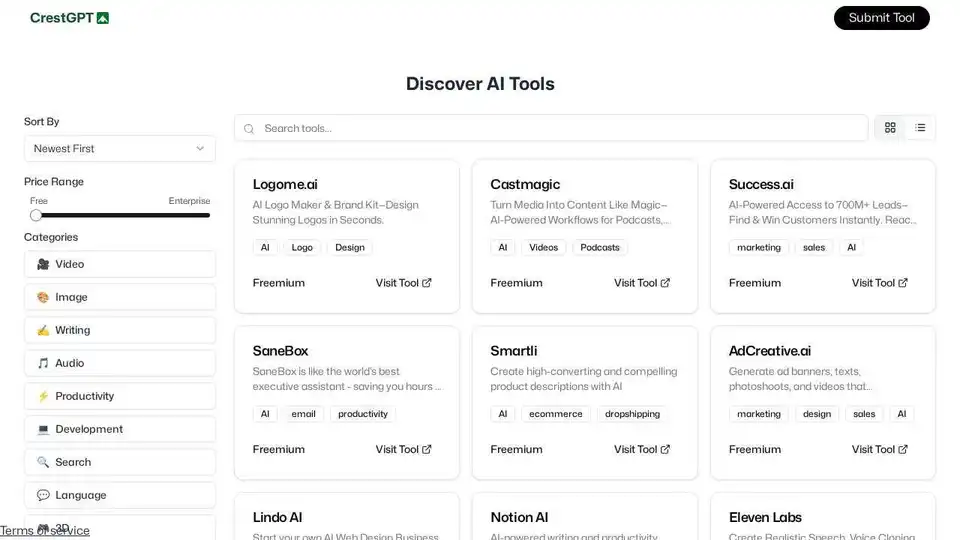This screenshot has height=540, width=960.
Task: Click the design tag on AdCreative.ai
Action: click(817, 414)
